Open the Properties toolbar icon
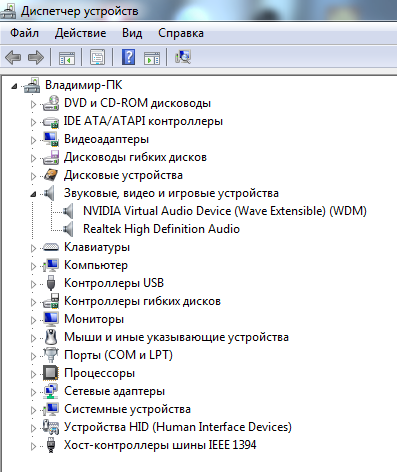The image size is (397, 472). pos(97,57)
